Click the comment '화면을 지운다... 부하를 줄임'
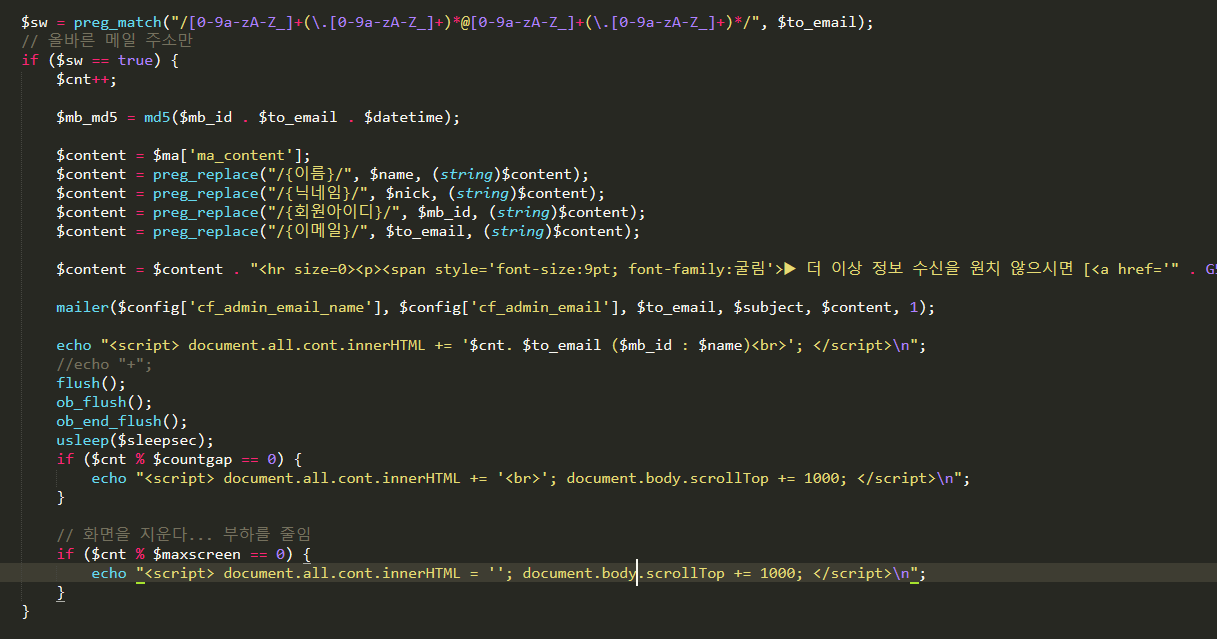Image resolution: width=1217 pixels, height=639 pixels. (x=190, y=534)
